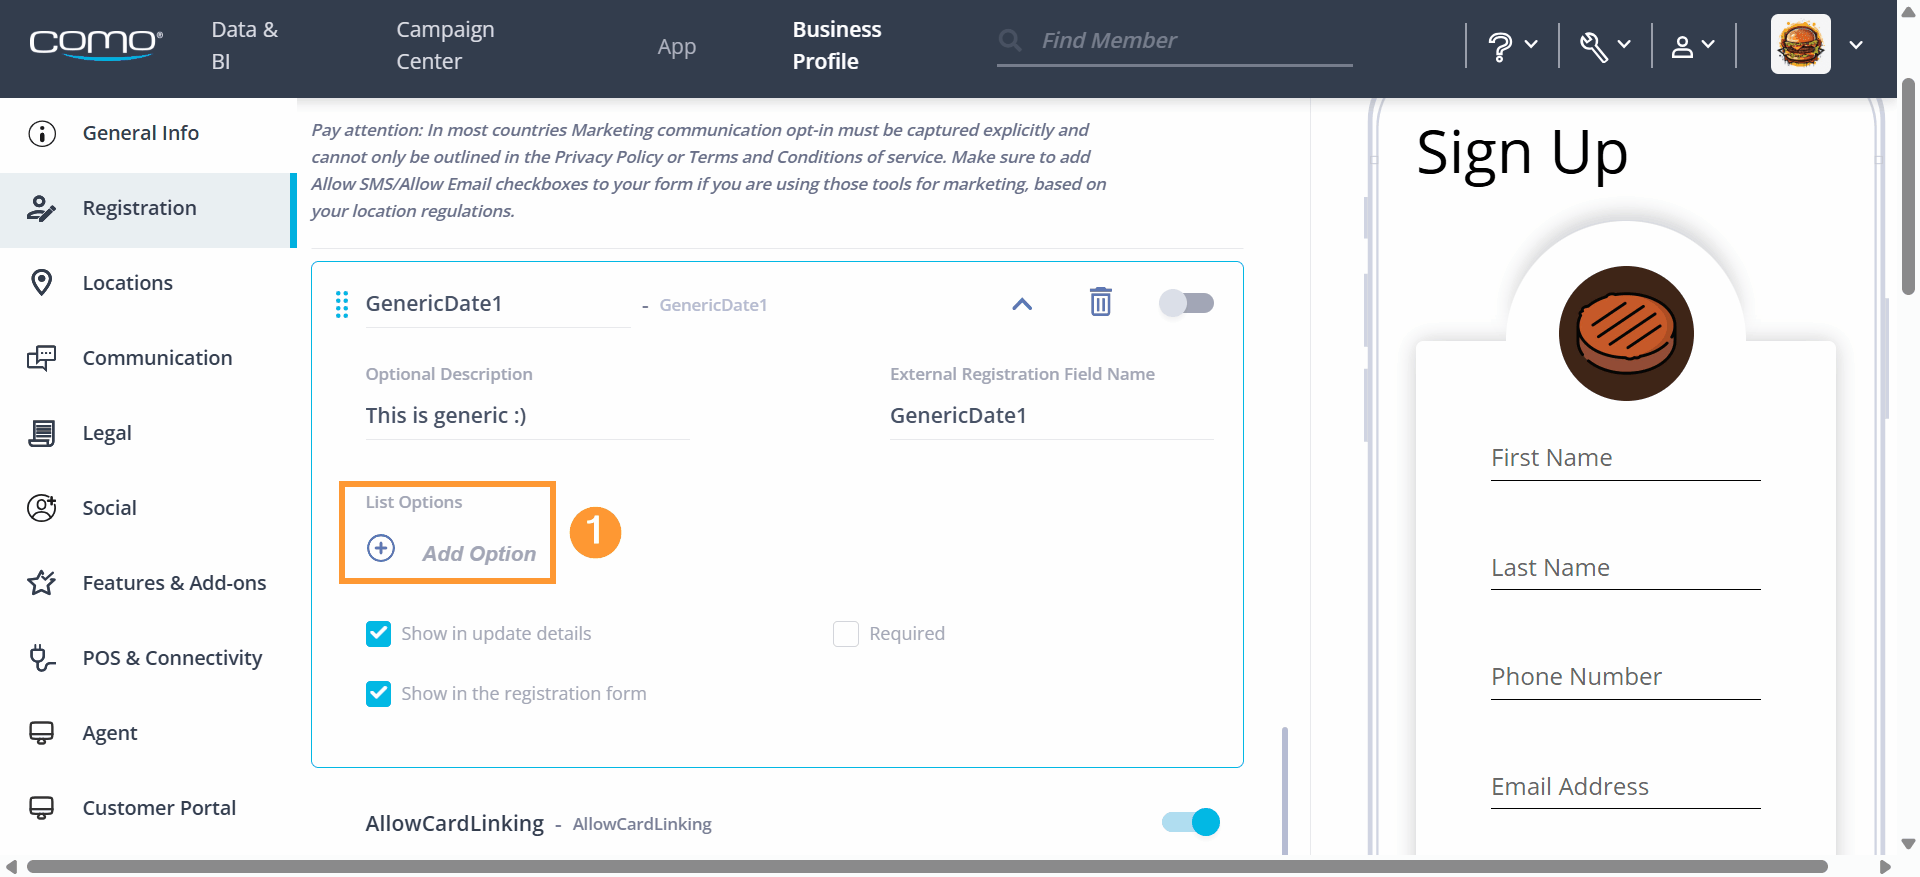Uncheck Show in the registration form
Screen dimensions: 1920x877
tap(378, 694)
